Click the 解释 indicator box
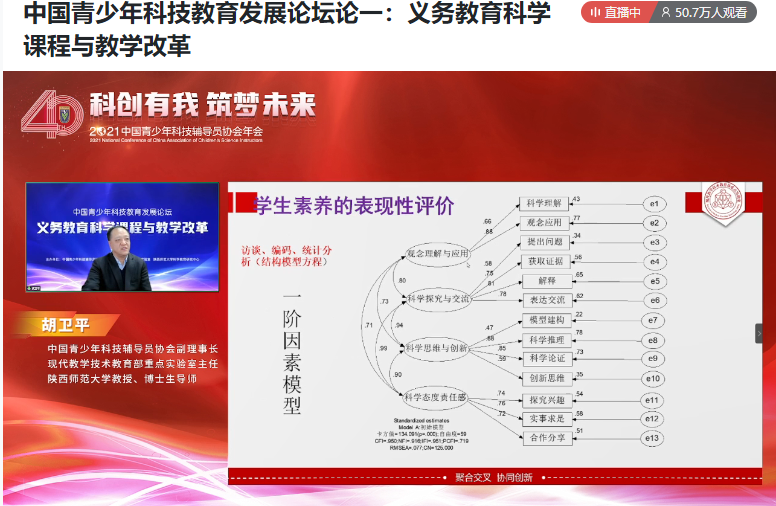 [x=547, y=281]
